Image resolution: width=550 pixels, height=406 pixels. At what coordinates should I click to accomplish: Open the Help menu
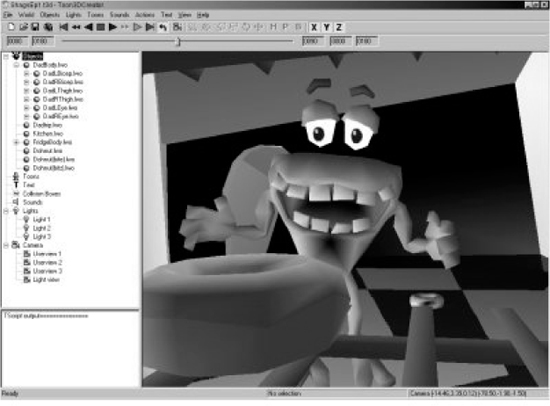click(x=203, y=15)
